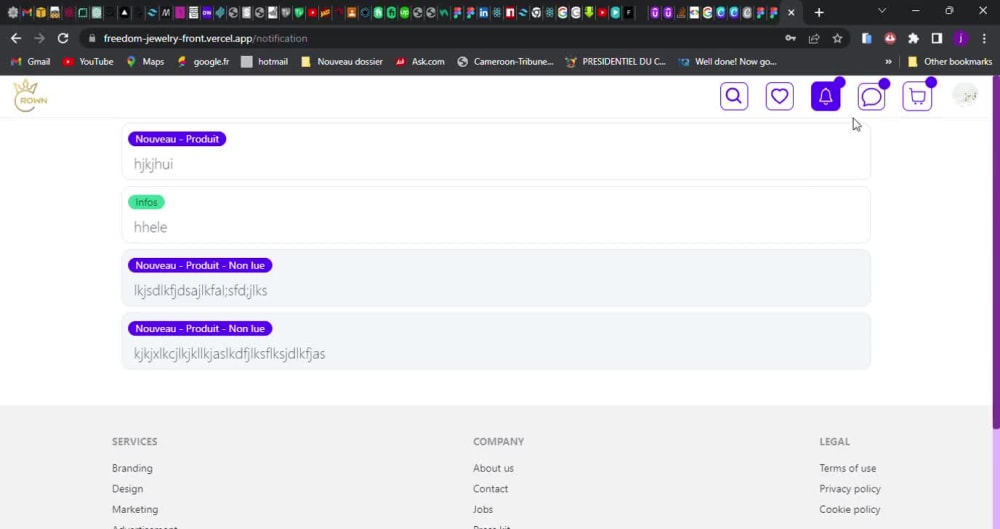The height and width of the screenshot is (529, 1000).
Task: Go back with browser back arrow
Action: (x=16, y=38)
